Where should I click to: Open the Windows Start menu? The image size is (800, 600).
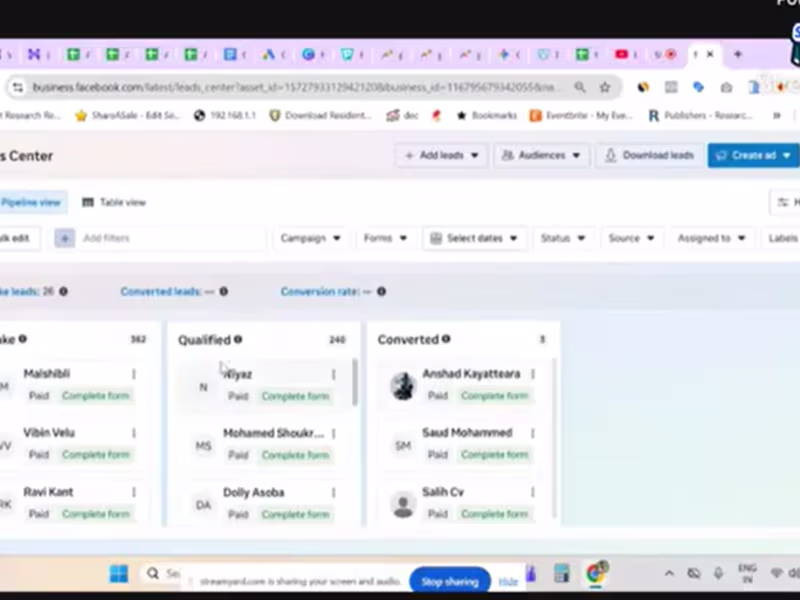117,573
